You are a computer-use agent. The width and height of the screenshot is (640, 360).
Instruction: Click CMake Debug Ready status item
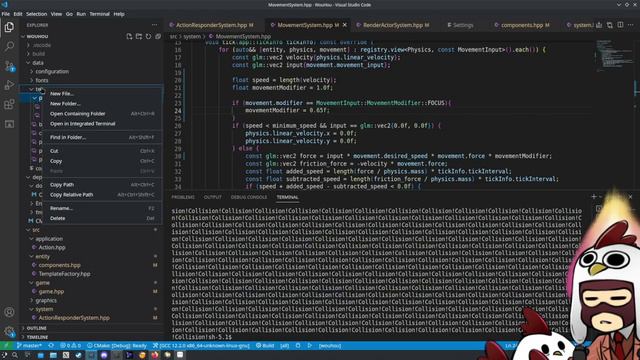117,345
